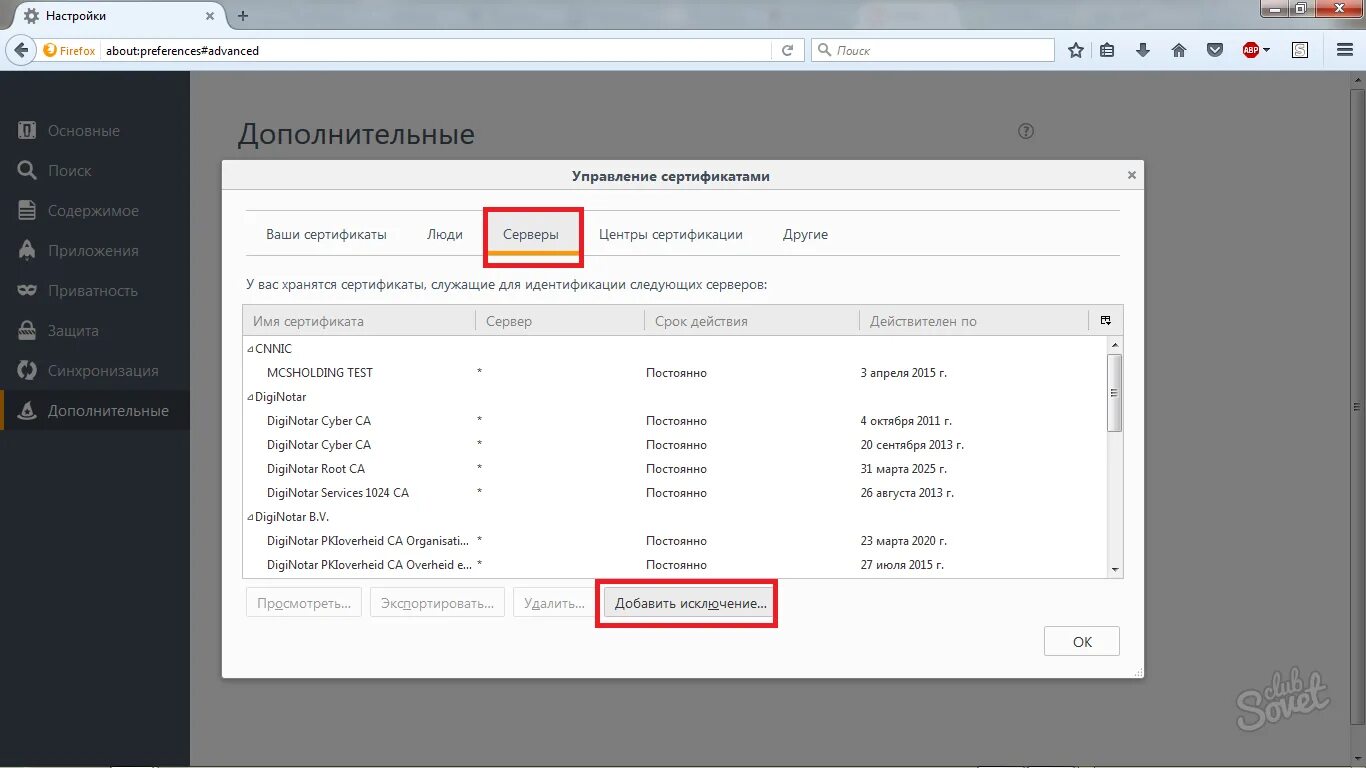Click the Adblock Plus ABP icon
The image size is (1366, 768).
coord(1251,50)
